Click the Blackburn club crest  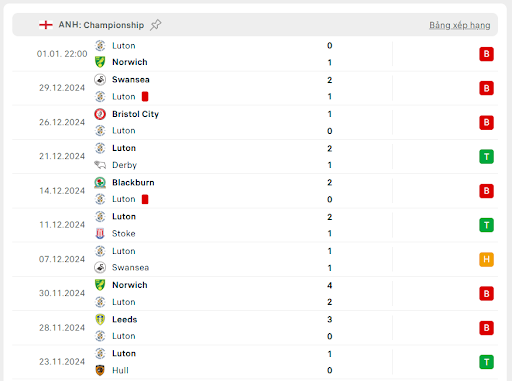click(100, 183)
